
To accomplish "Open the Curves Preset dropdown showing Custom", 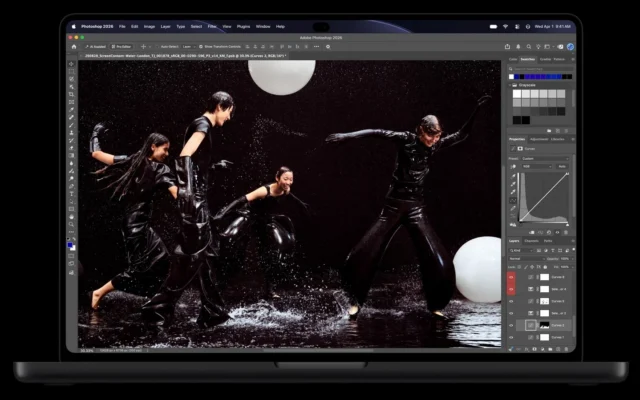I will click(x=545, y=158).
